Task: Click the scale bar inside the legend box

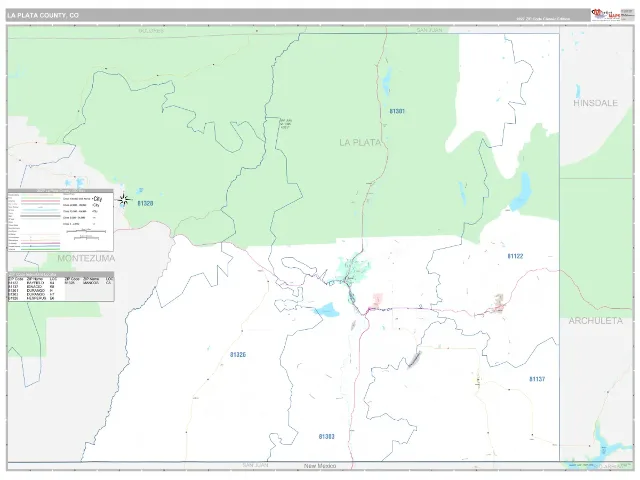Action: 86,231
